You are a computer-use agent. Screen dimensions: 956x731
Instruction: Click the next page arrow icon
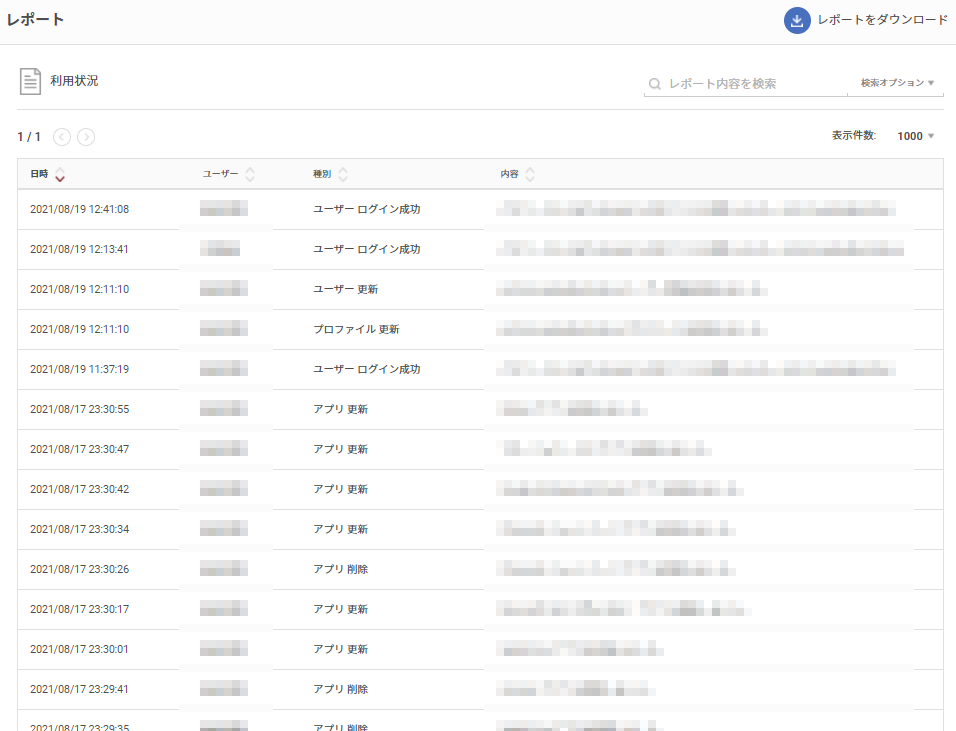85,136
